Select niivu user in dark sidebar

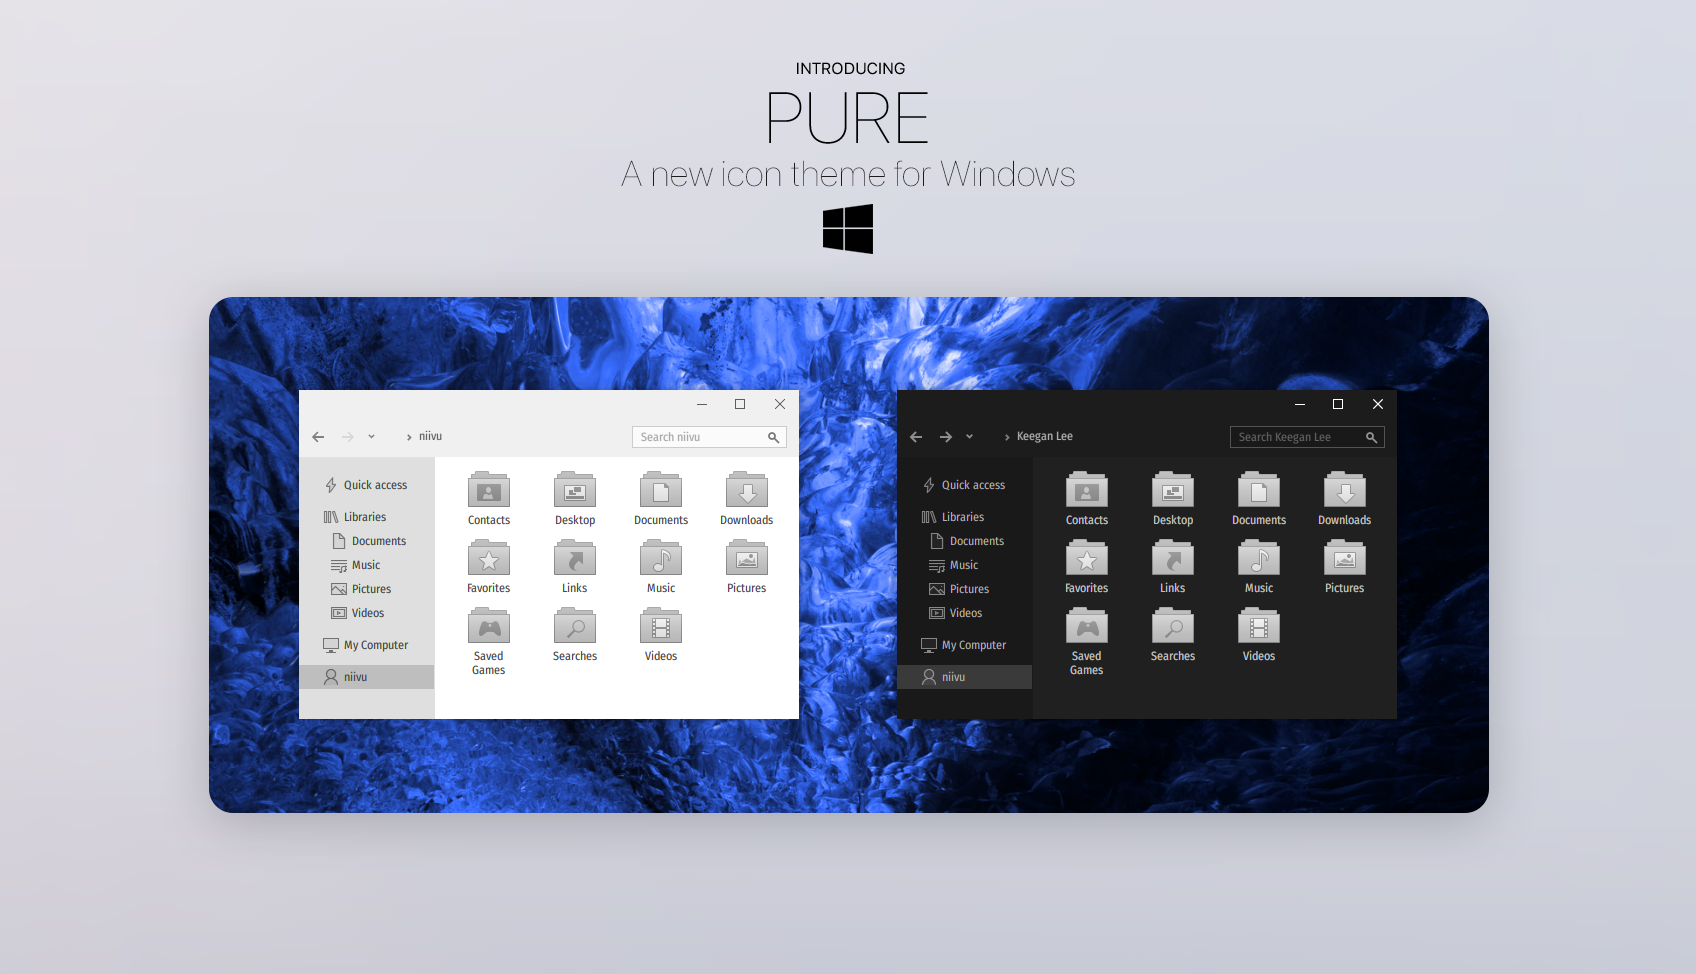coord(964,677)
